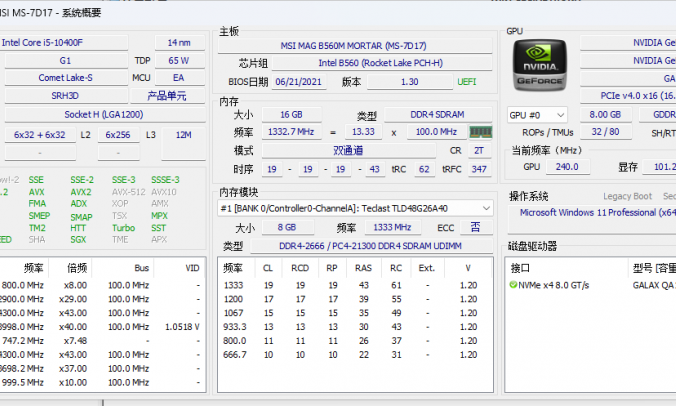Click the MSI MAG B560M MORTAR motherboard field
The width and height of the screenshot is (676, 406).
pyautogui.click(x=354, y=46)
